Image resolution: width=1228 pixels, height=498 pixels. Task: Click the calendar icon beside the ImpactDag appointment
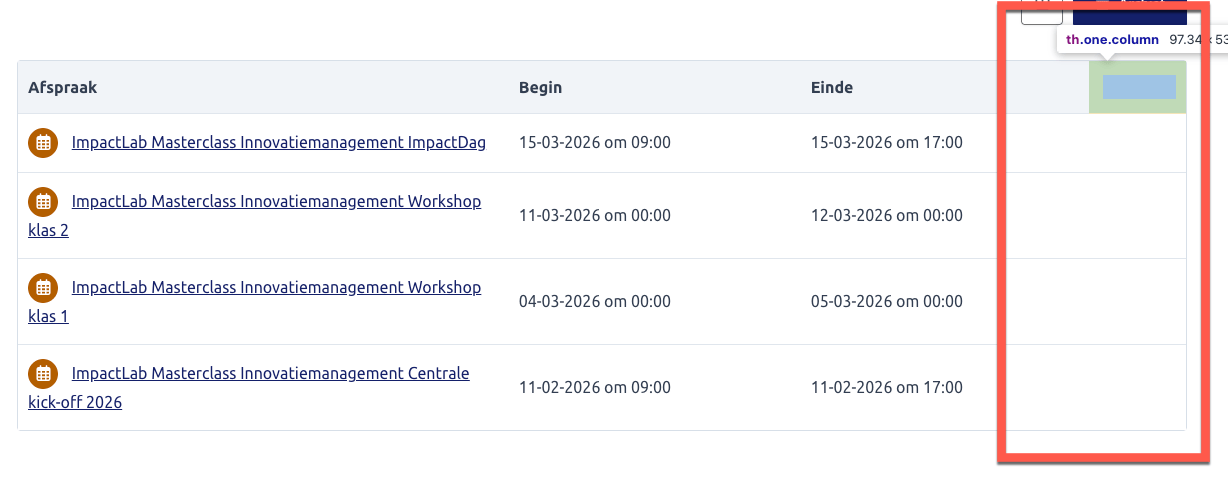tap(42, 142)
